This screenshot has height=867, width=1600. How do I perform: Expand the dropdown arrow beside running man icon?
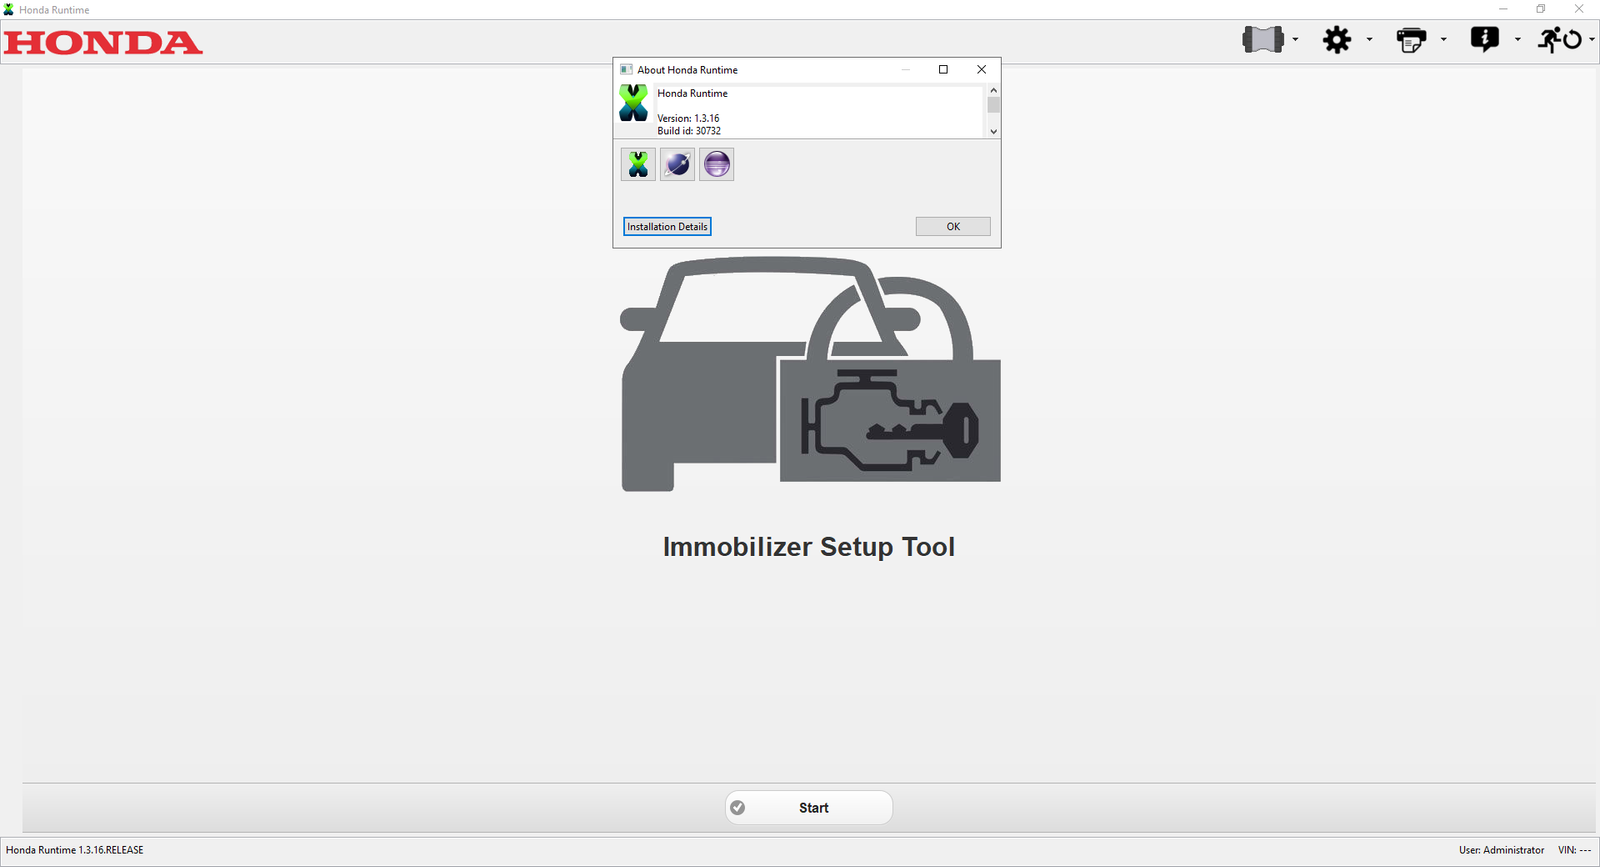point(1591,40)
